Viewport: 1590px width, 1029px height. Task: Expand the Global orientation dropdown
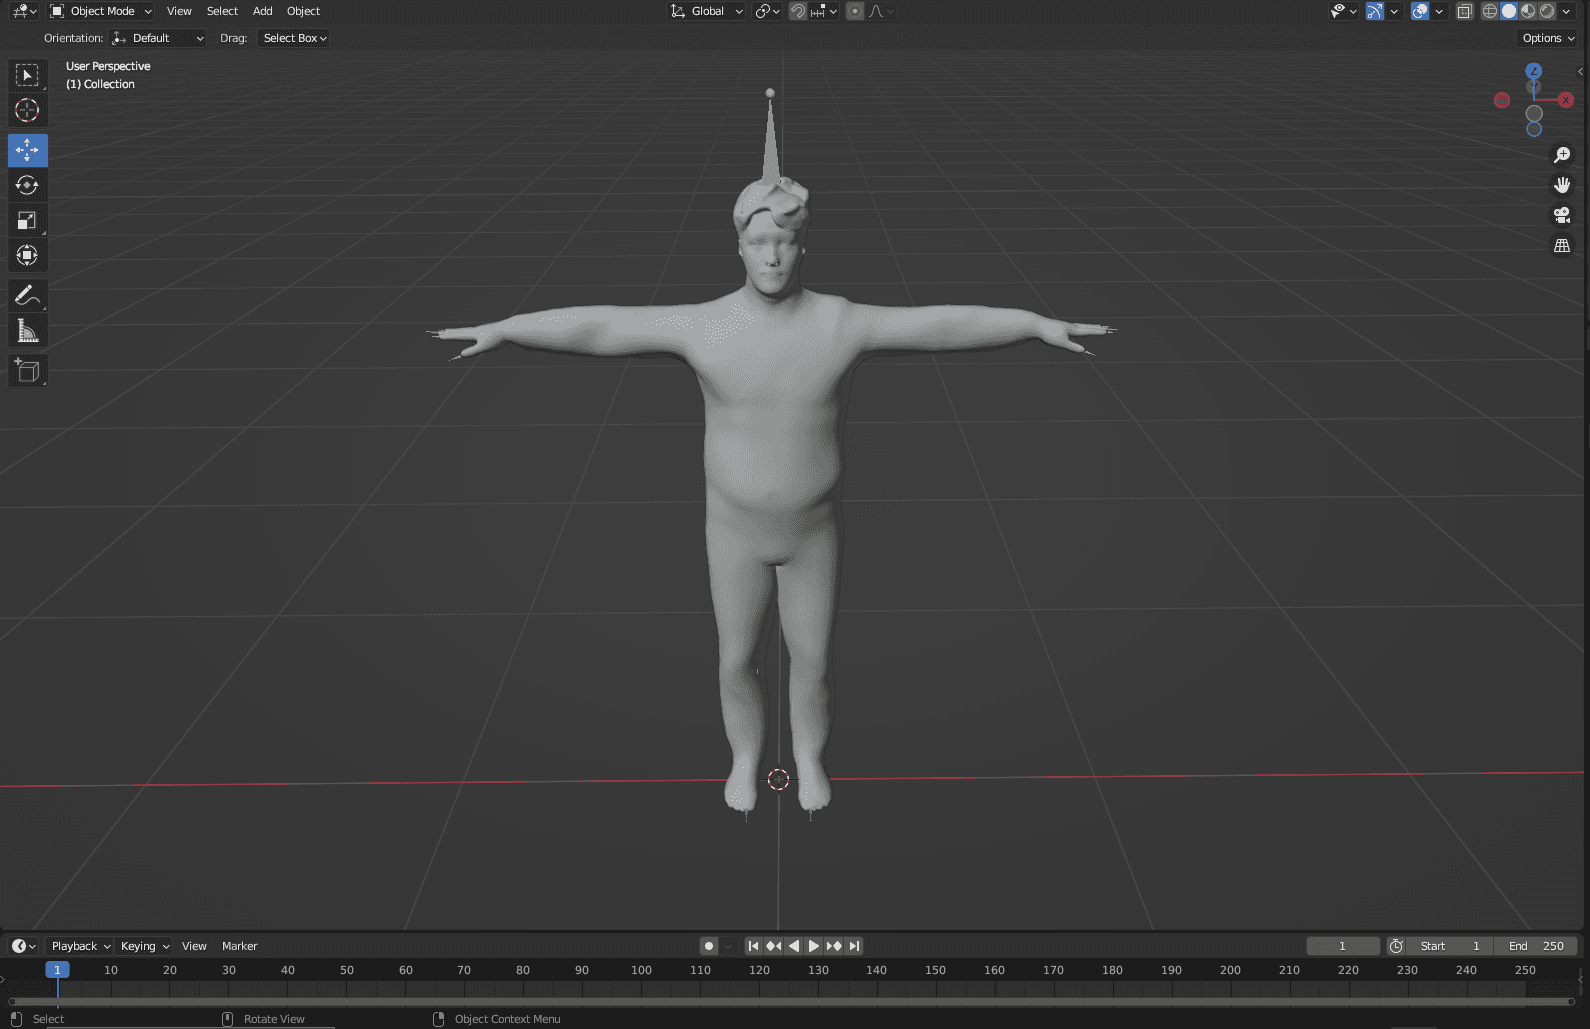(707, 11)
